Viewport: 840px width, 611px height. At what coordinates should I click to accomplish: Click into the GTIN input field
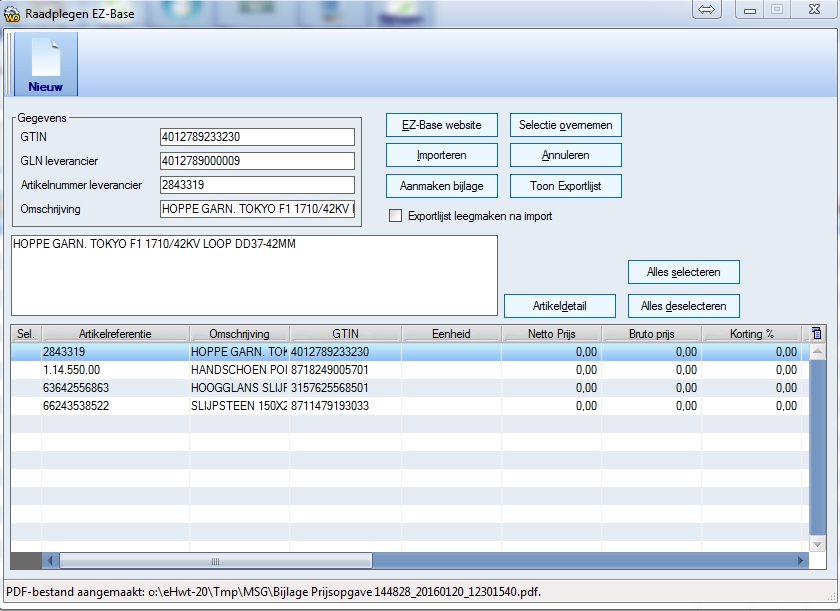pyautogui.click(x=257, y=137)
